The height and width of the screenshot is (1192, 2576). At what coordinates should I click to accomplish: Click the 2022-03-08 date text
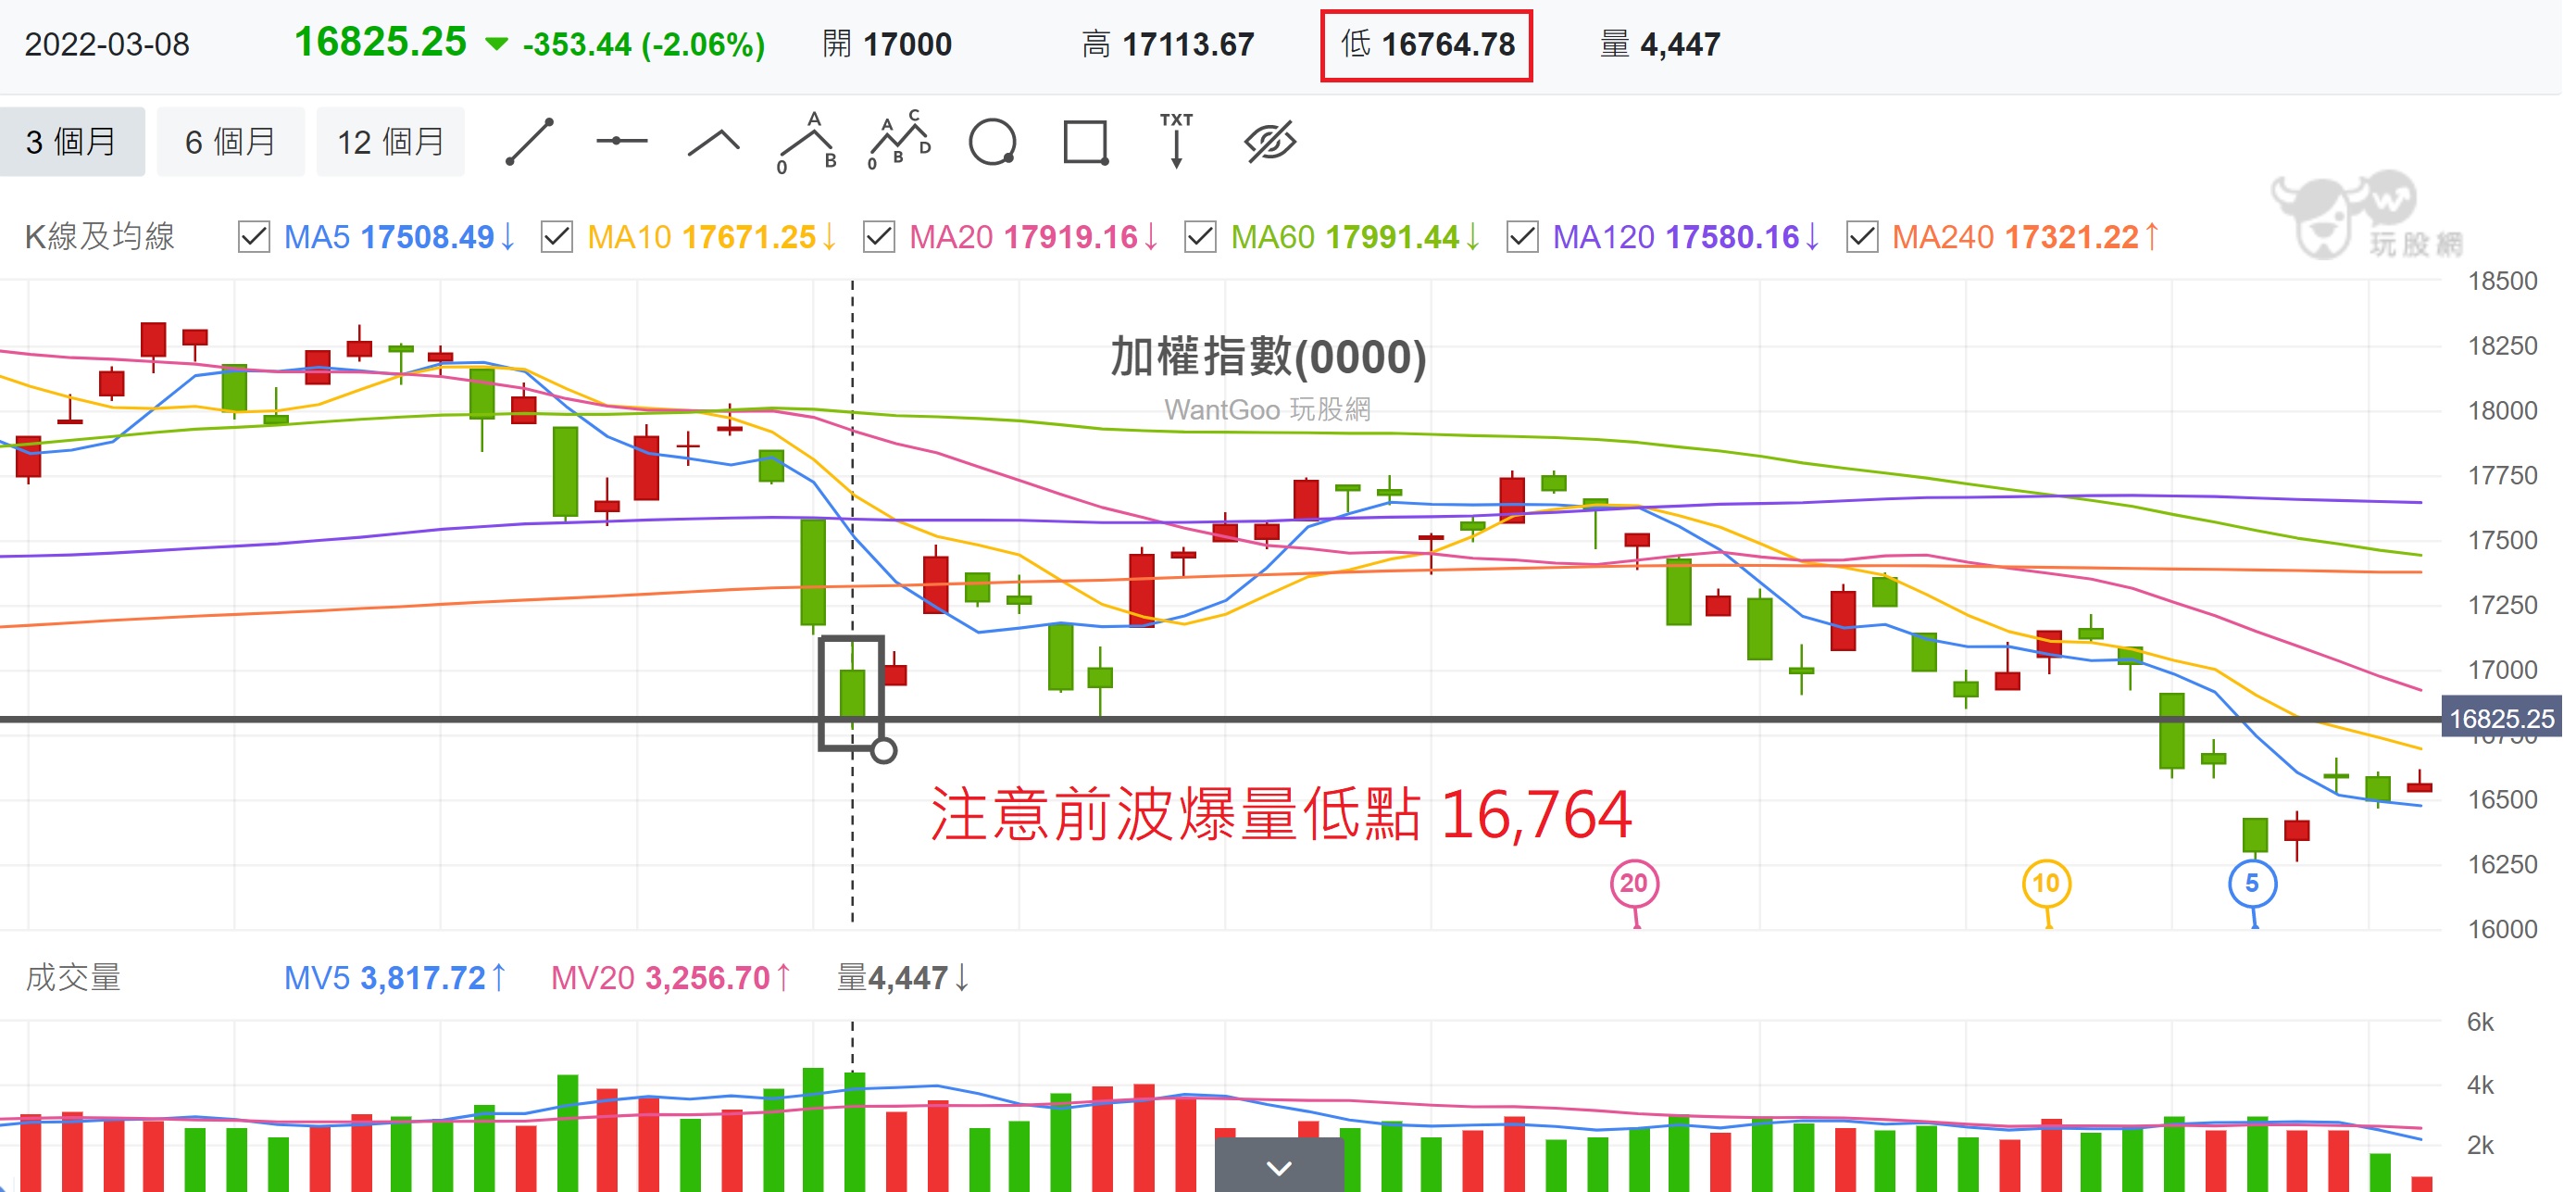tap(107, 45)
